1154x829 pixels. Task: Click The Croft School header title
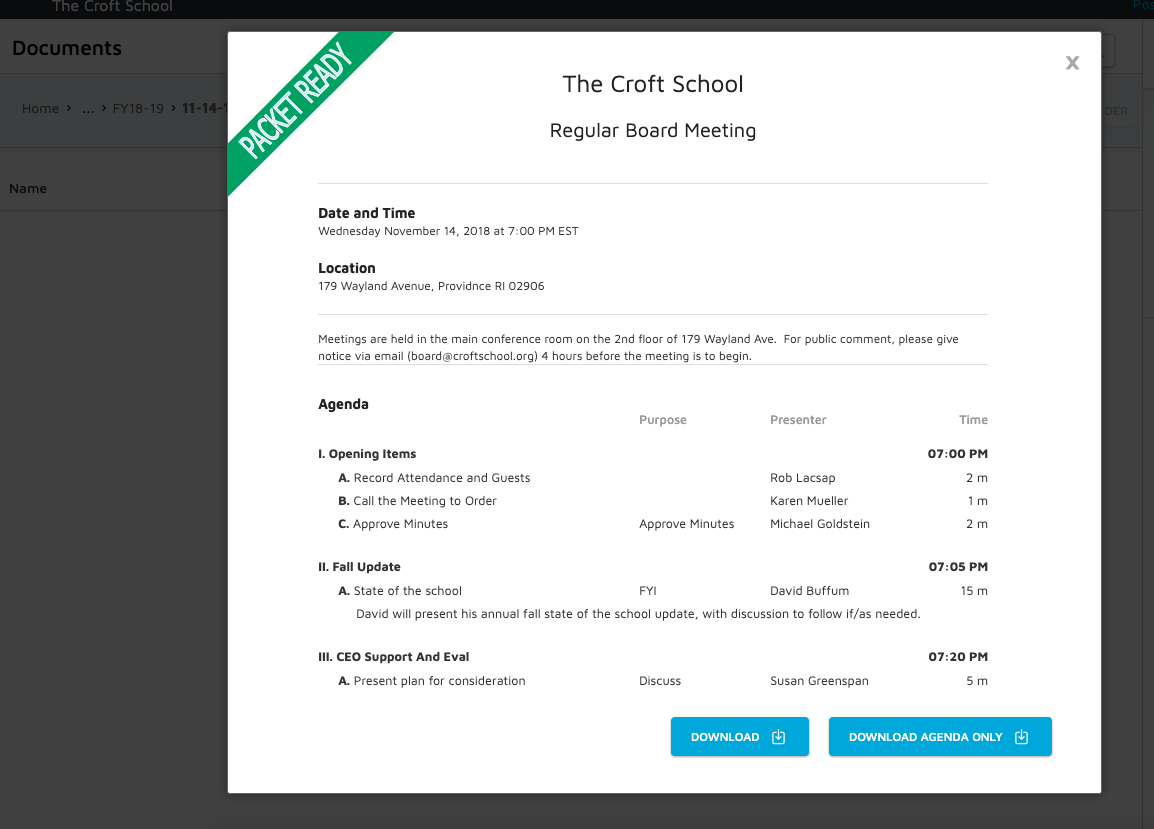112,7
